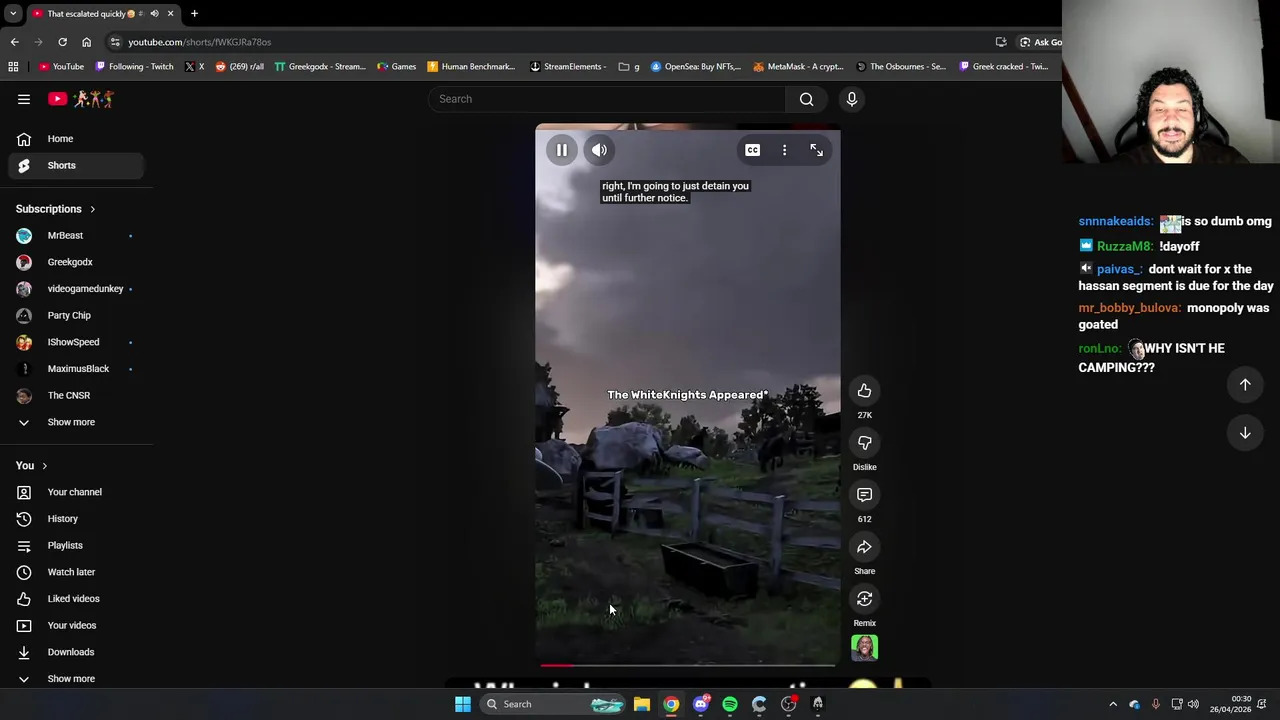Image resolution: width=1280 pixels, height=720 pixels.
Task: Open the StreamElements bookmark
Action: (568, 67)
